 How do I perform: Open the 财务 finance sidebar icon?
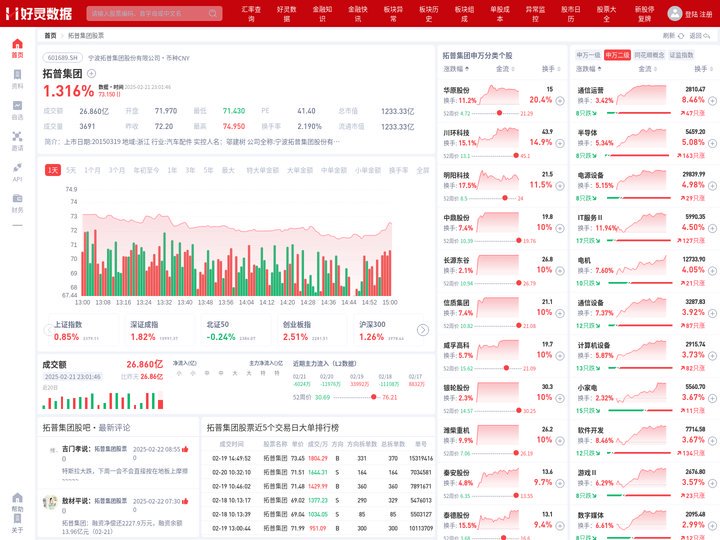(x=17, y=198)
